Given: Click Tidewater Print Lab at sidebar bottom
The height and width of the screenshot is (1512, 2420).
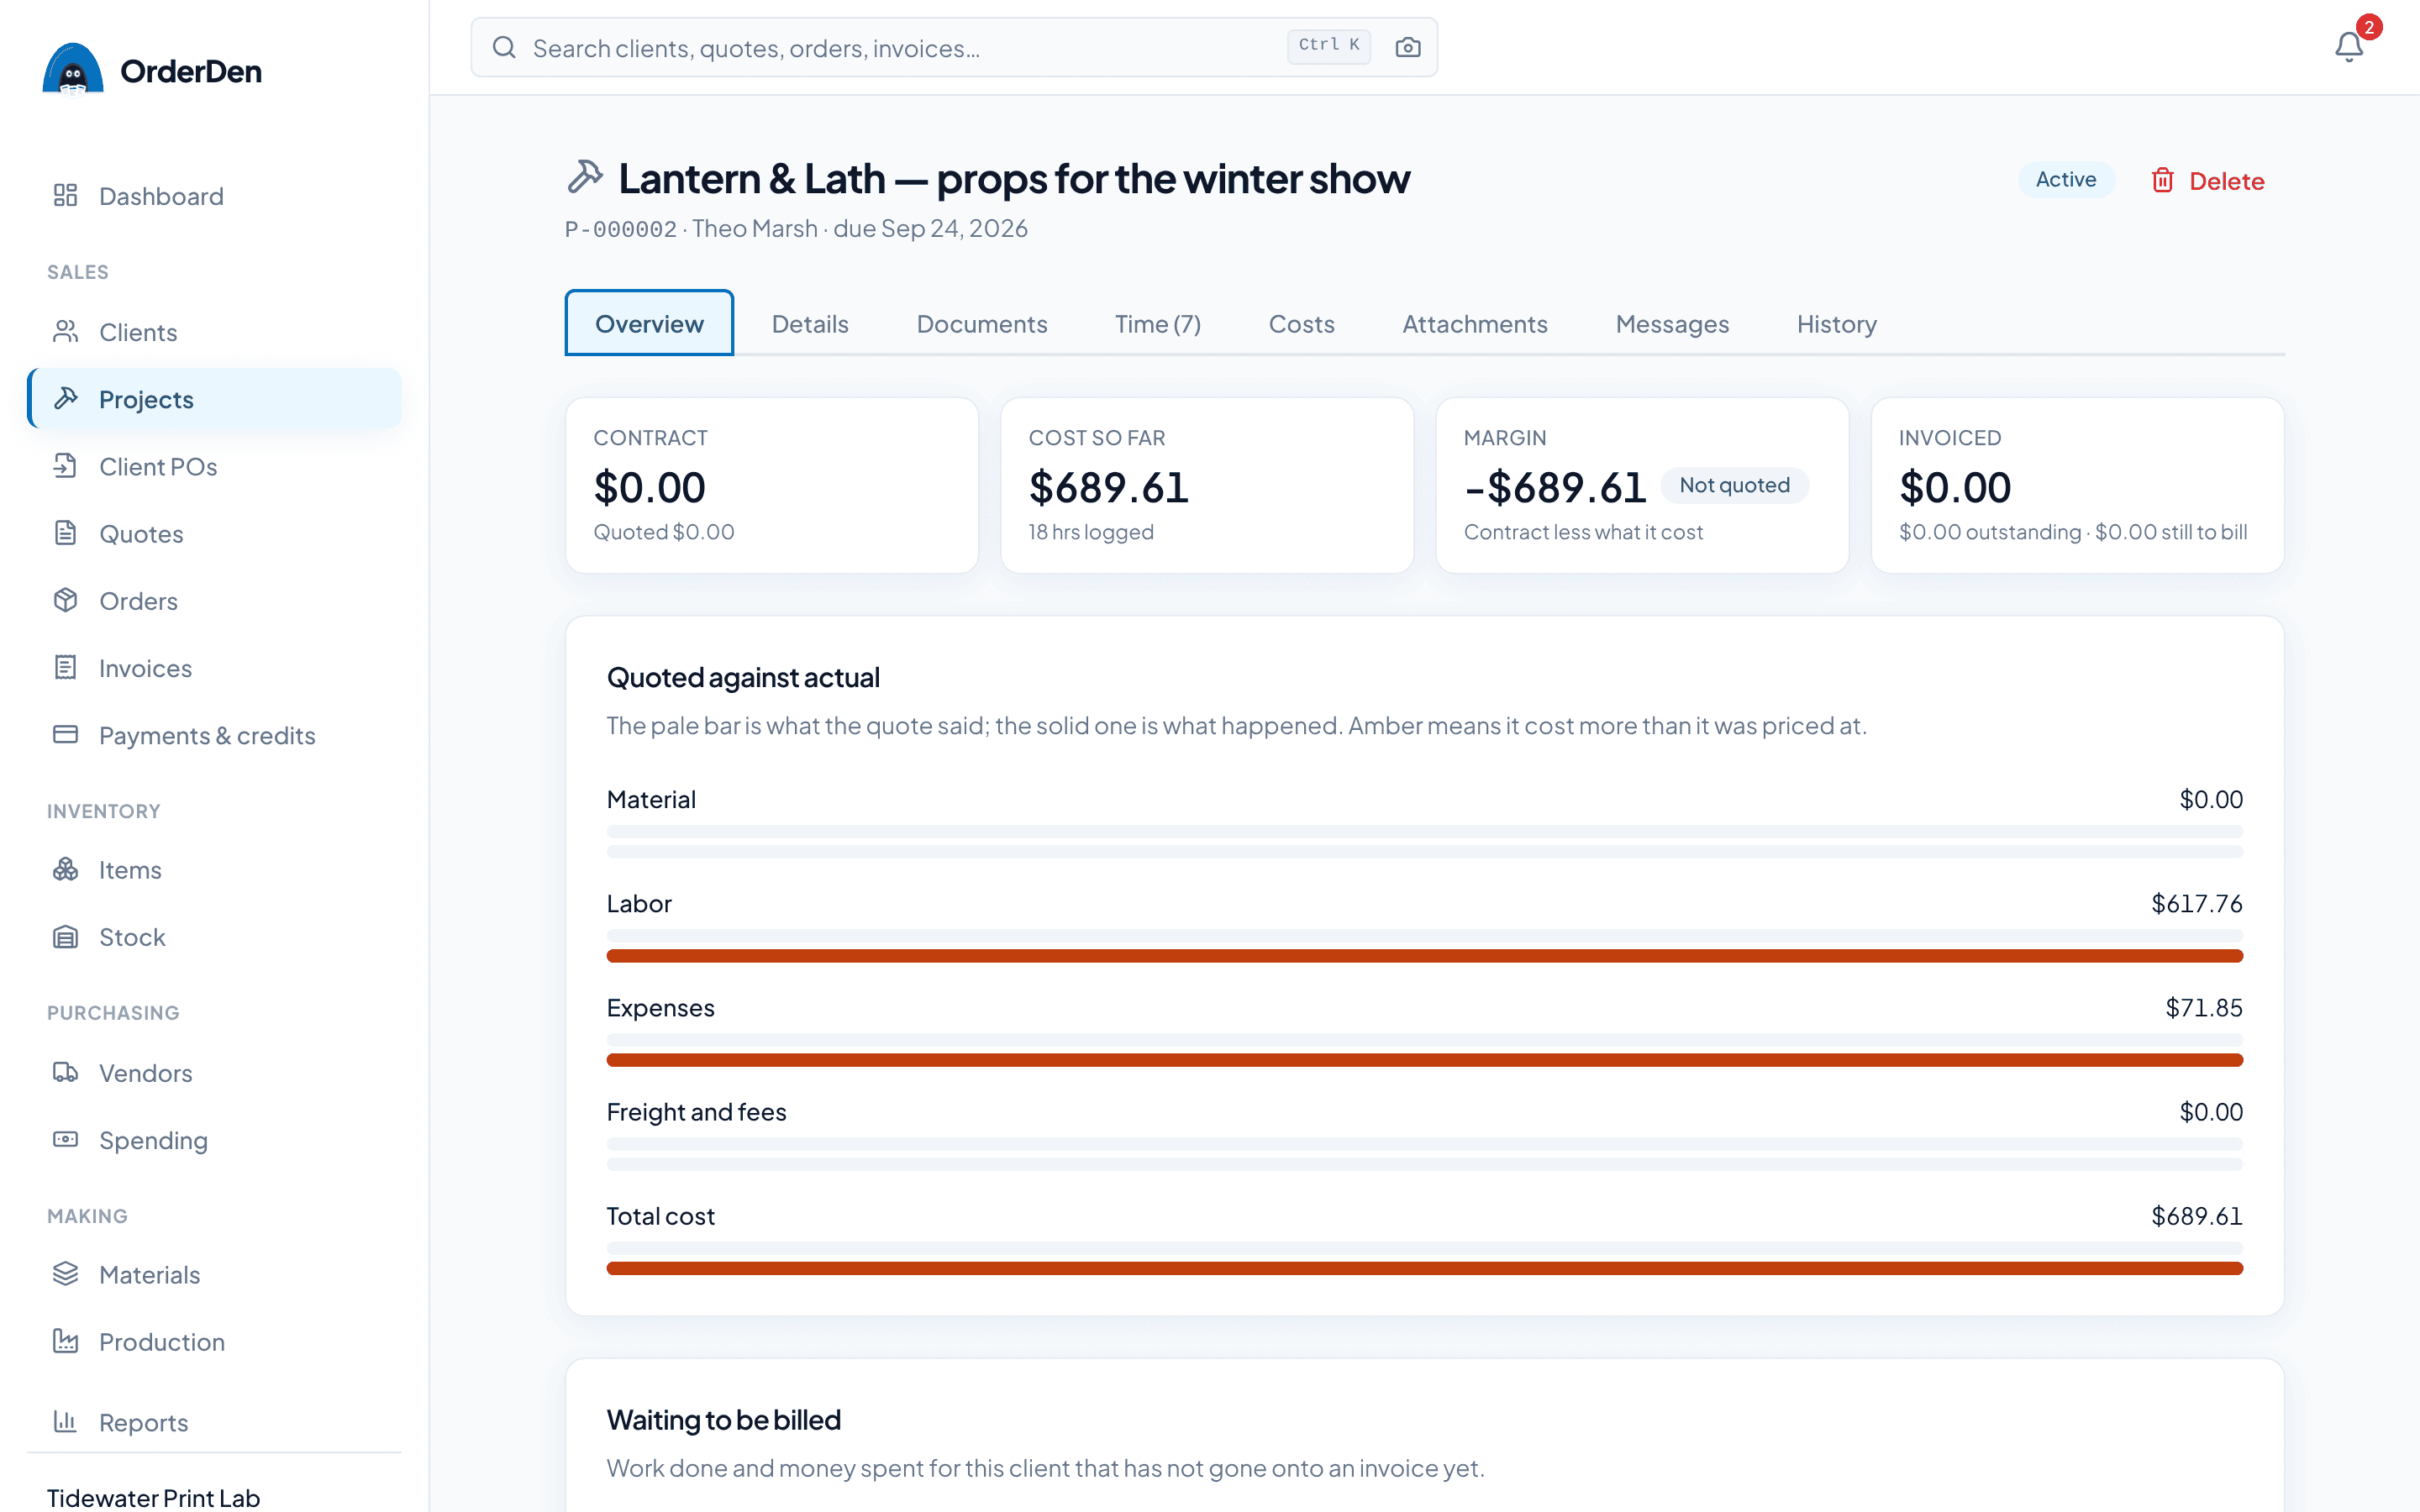Looking at the screenshot, I should coord(153,1497).
